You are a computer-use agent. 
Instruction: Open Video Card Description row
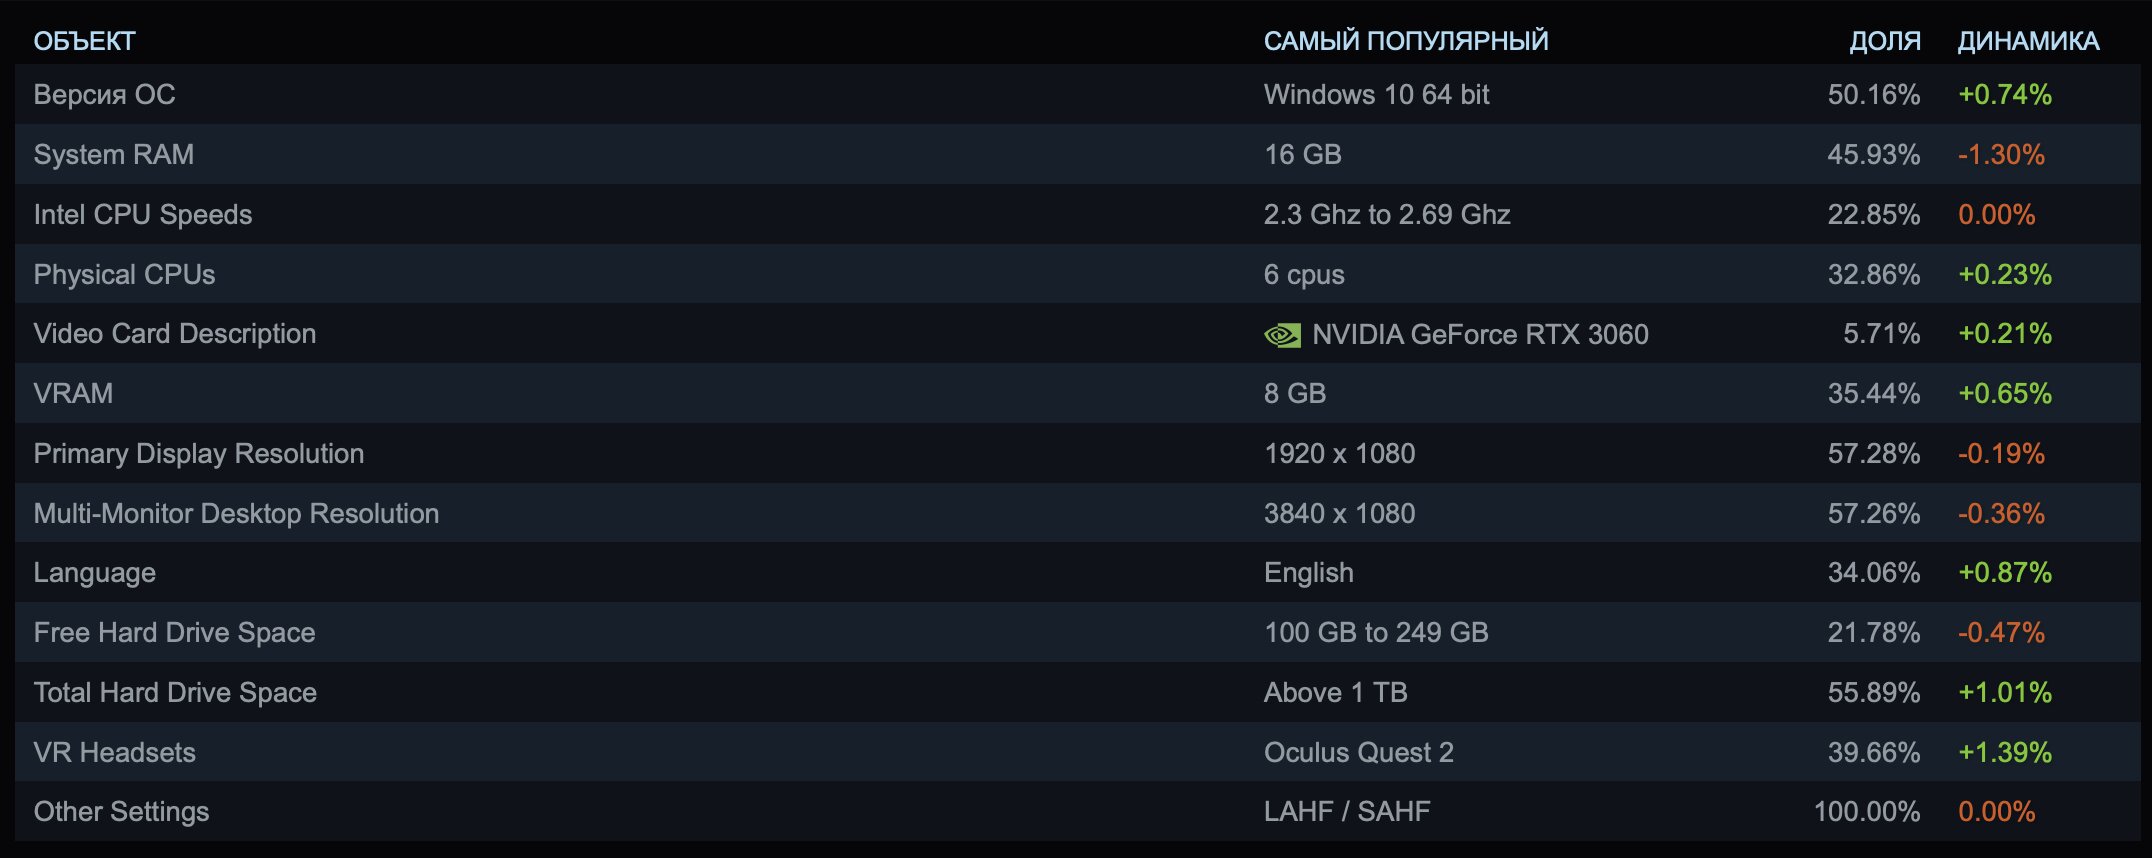tap(1077, 333)
